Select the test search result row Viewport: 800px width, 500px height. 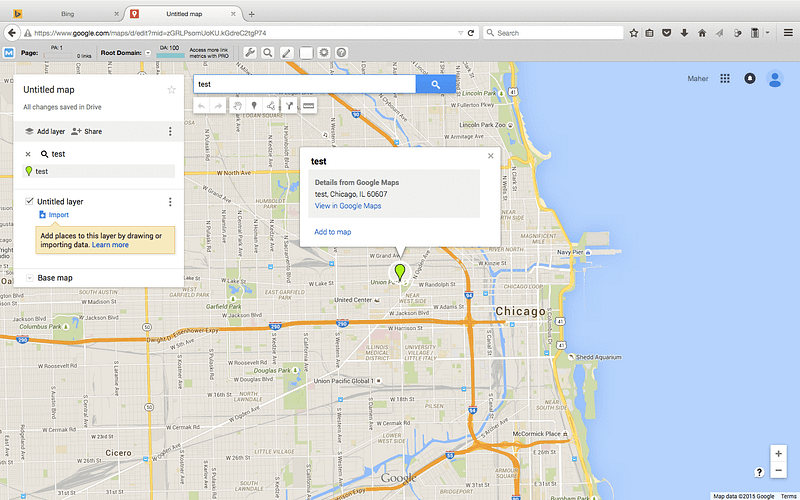pyautogui.click(x=98, y=171)
